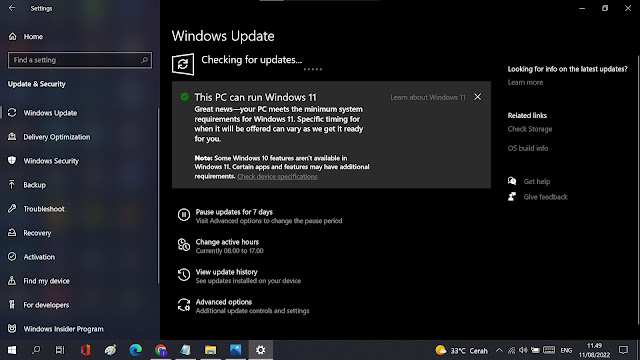The height and width of the screenshot is (360, 640).
Task: Click the active hours clock icon
Action: [x=184, y=244]
